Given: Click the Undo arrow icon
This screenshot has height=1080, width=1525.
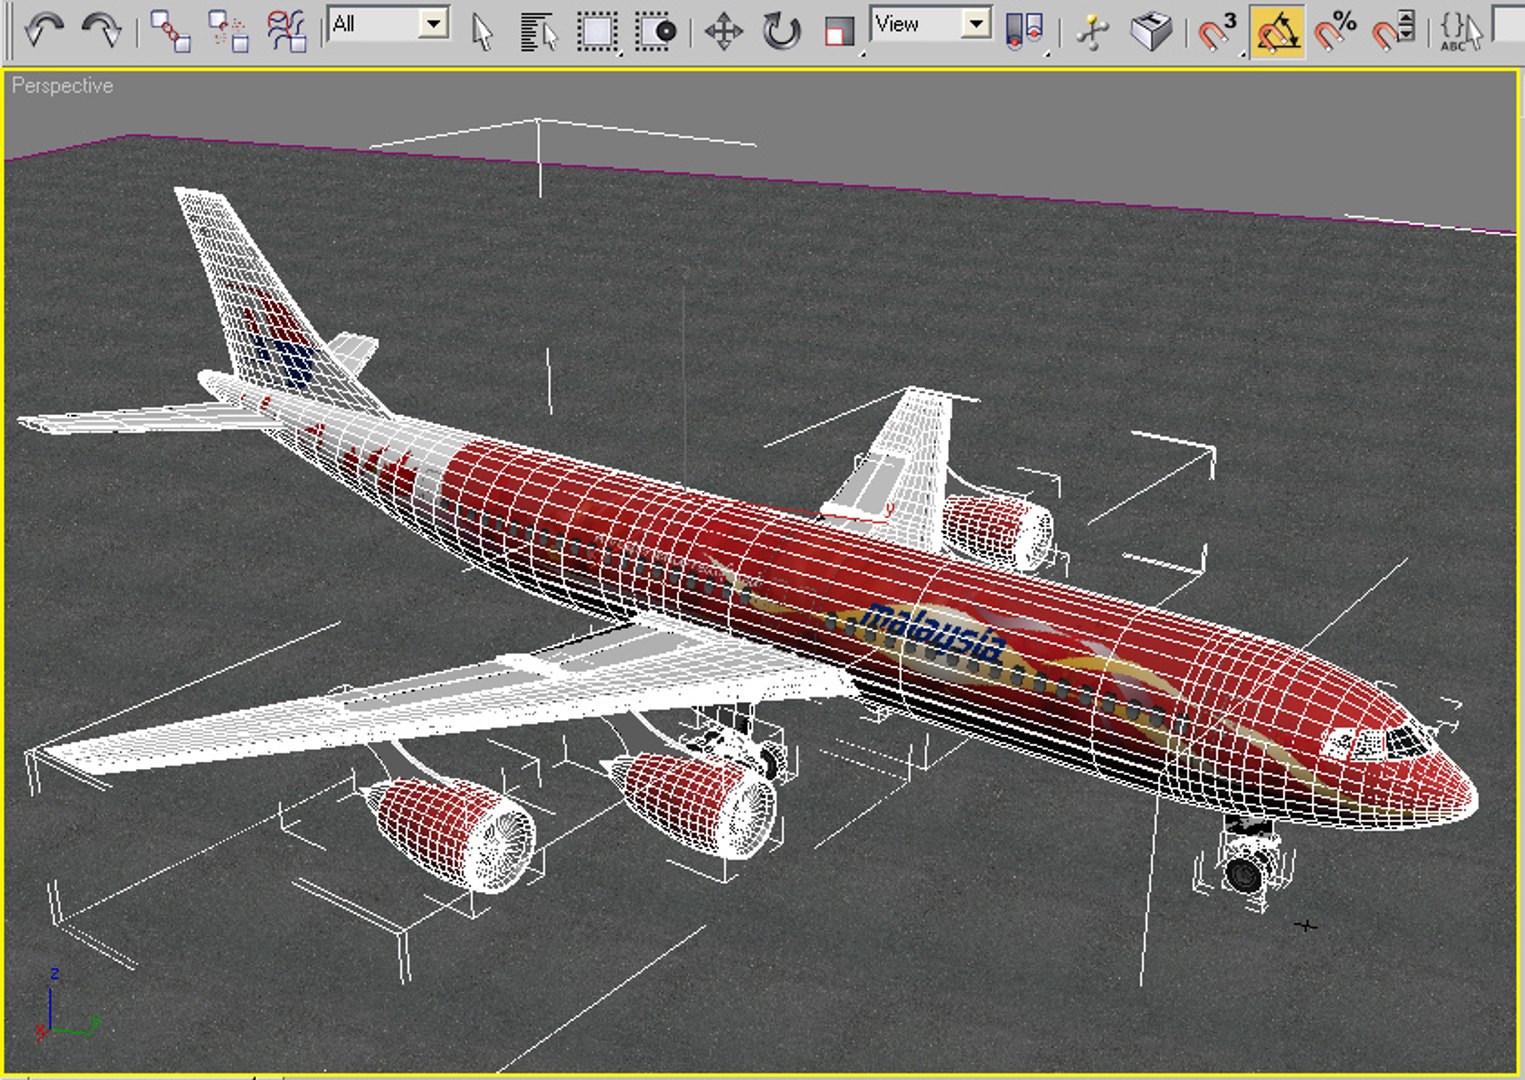Looking at the screenshot, I should pyautogui.click(x=44, y=31).
